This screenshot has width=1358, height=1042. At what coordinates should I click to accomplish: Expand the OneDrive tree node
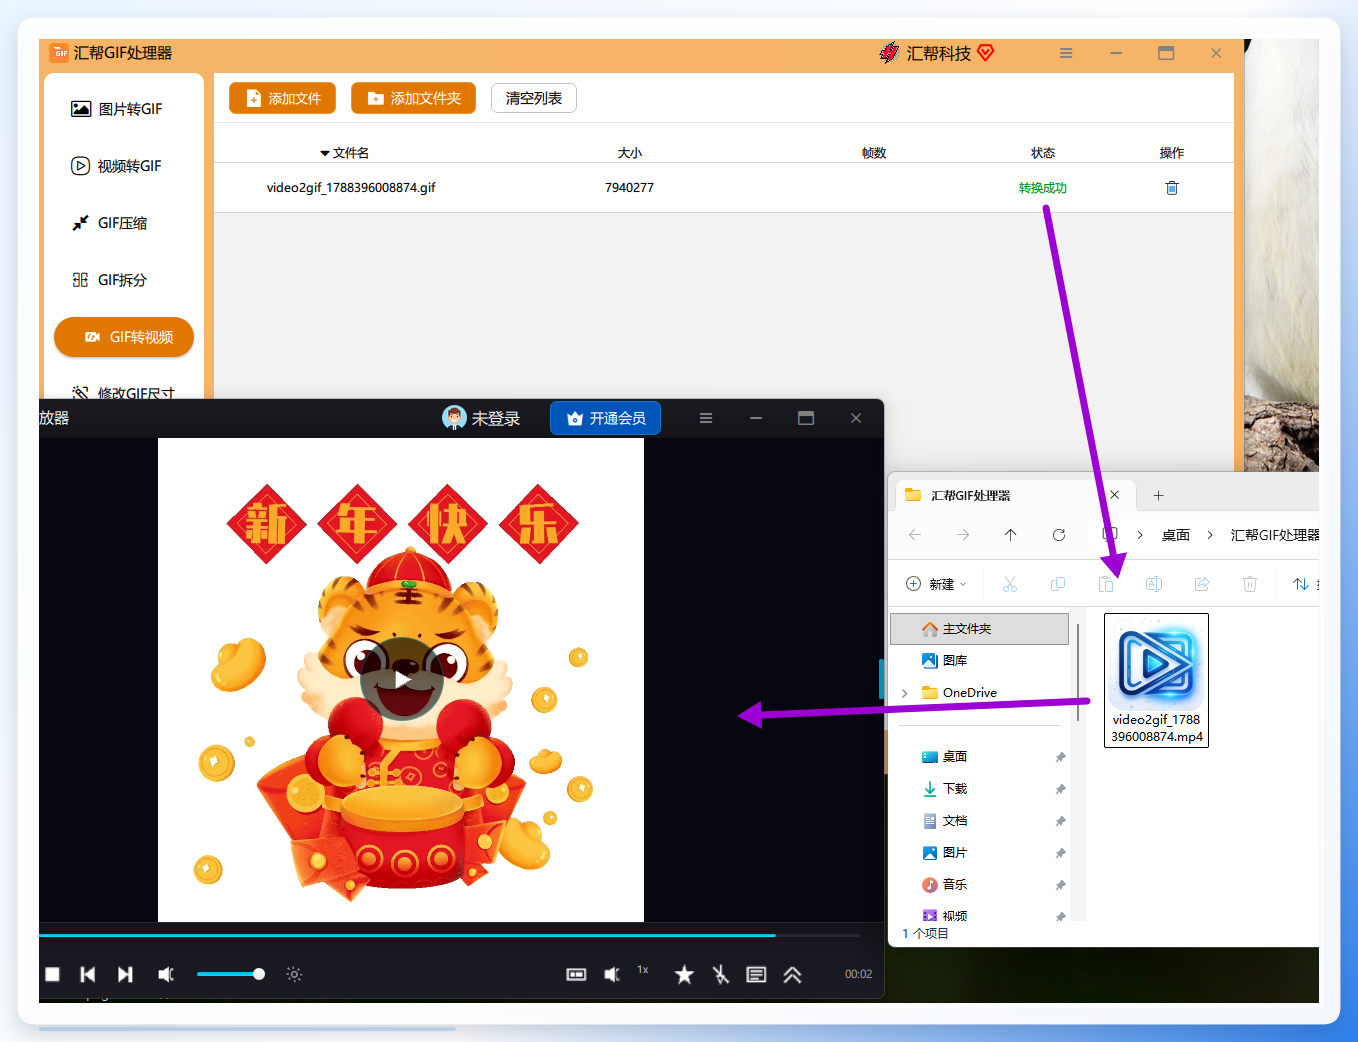905,693
